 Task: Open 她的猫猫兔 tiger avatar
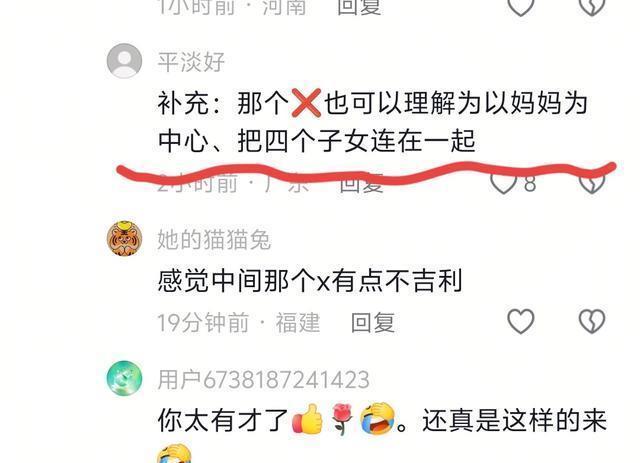click(124, 238)
